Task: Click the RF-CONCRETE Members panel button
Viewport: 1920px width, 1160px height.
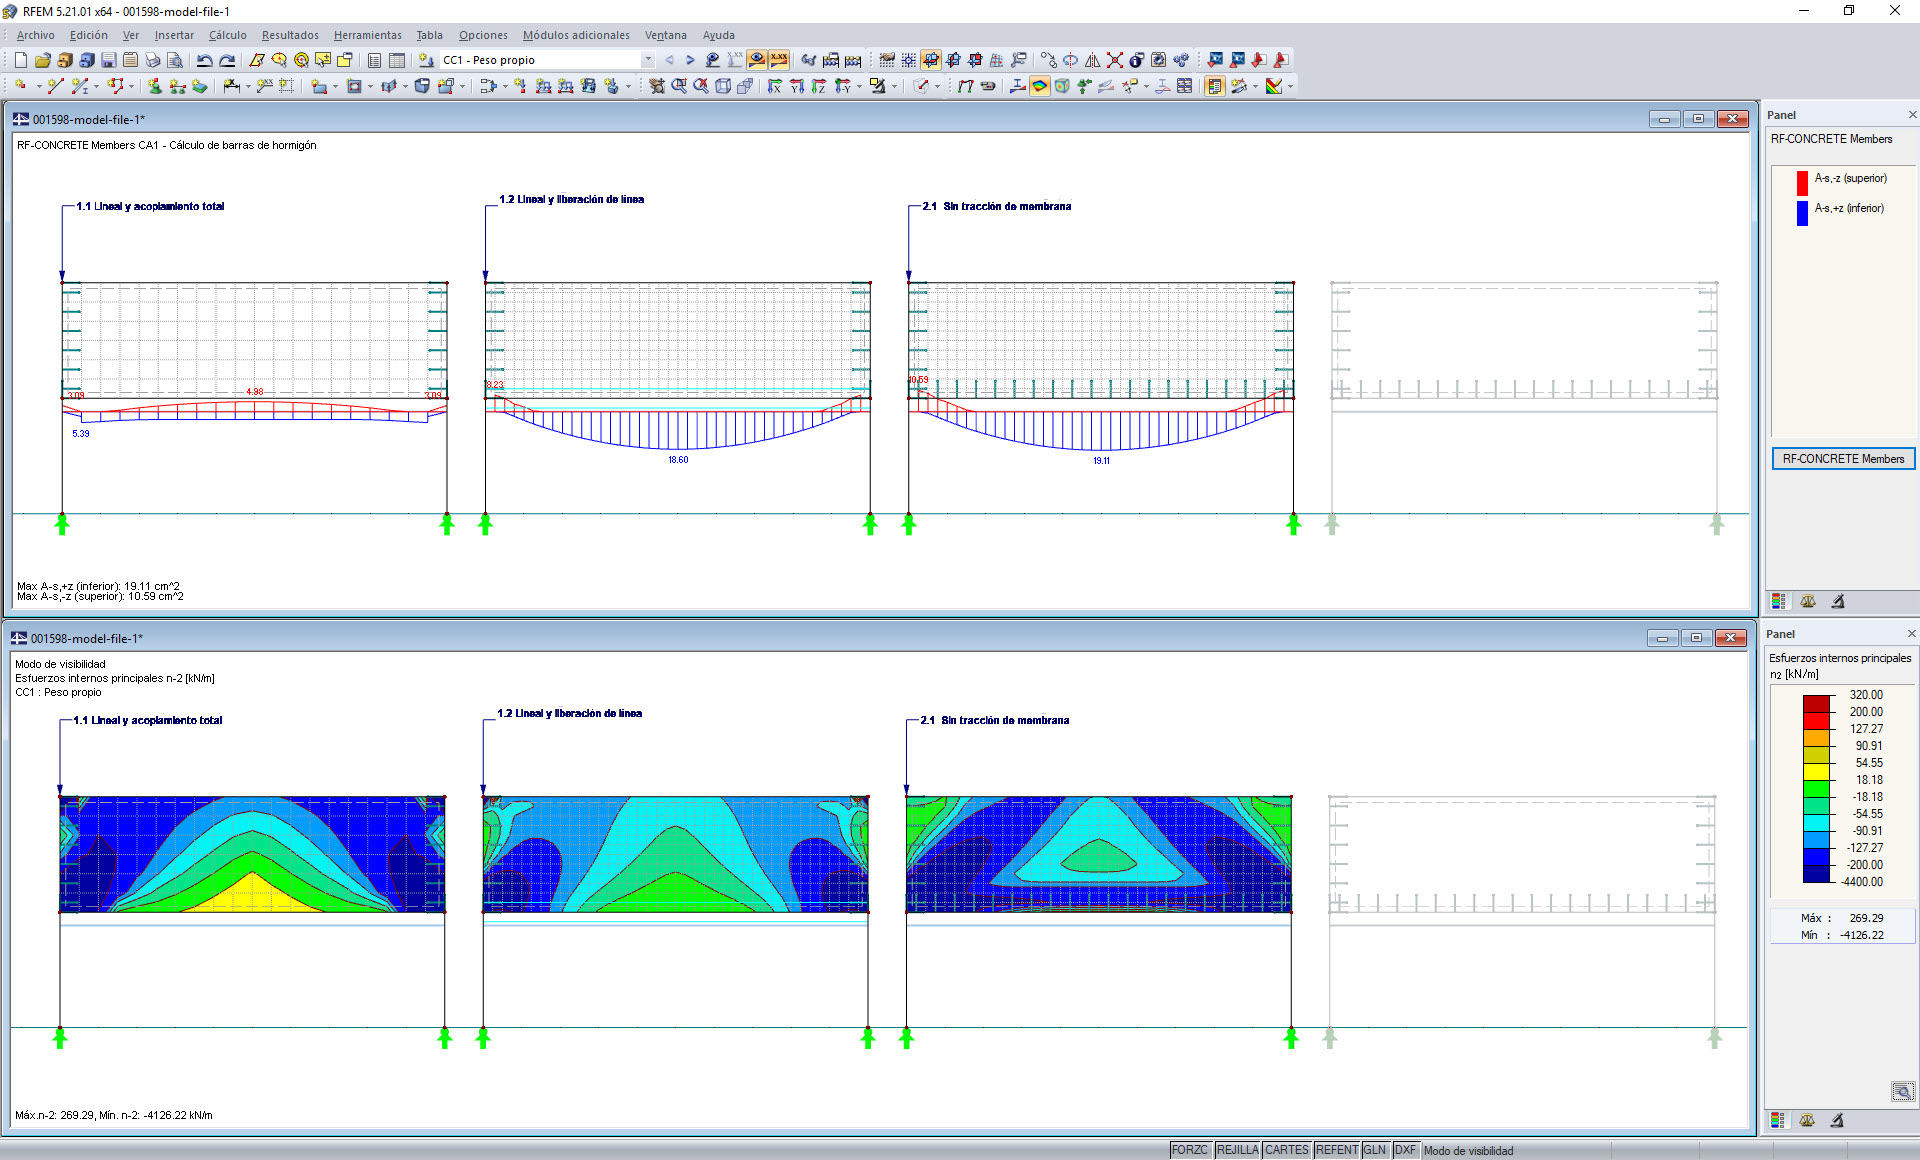Action: click(x=1842, y=459)
